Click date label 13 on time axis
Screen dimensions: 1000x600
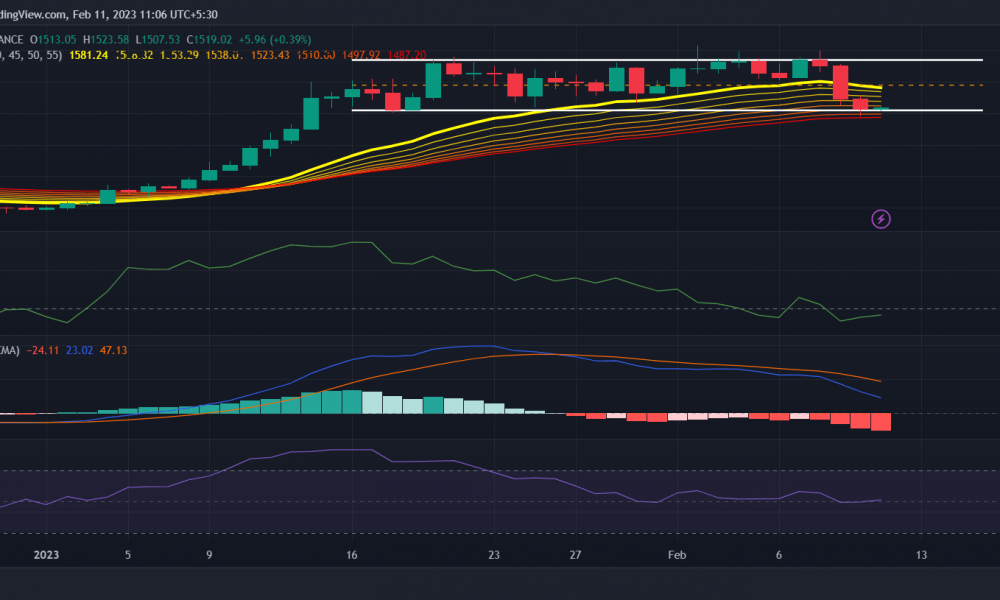click(x=922, y=555)
